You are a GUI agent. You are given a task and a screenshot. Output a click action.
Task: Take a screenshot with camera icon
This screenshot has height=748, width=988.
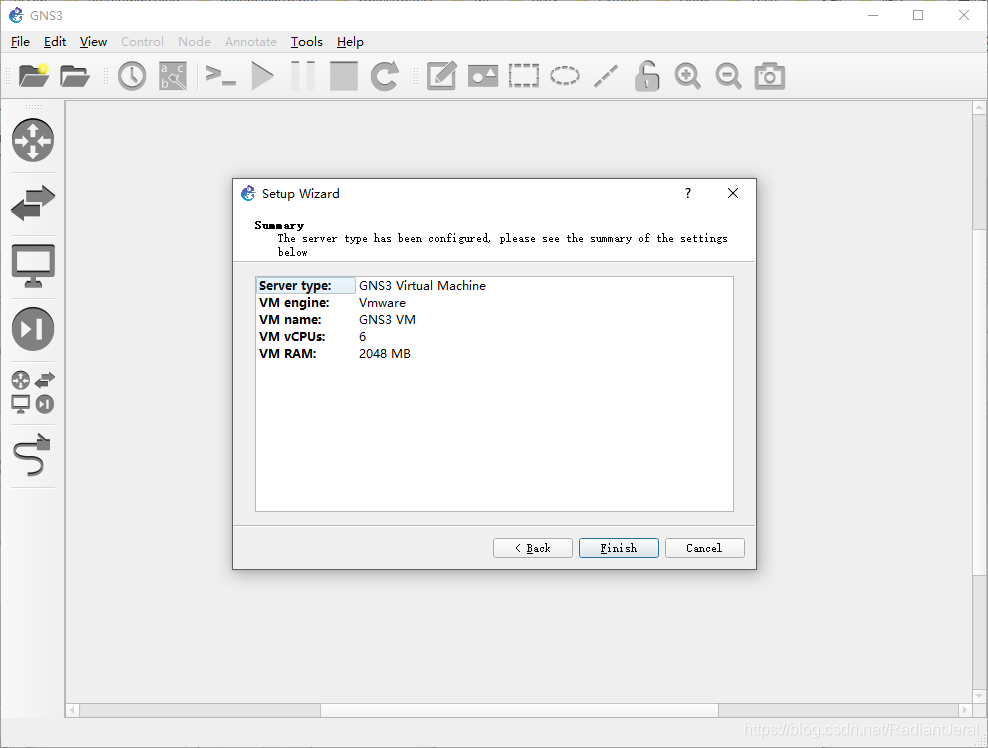click(769, 76)
